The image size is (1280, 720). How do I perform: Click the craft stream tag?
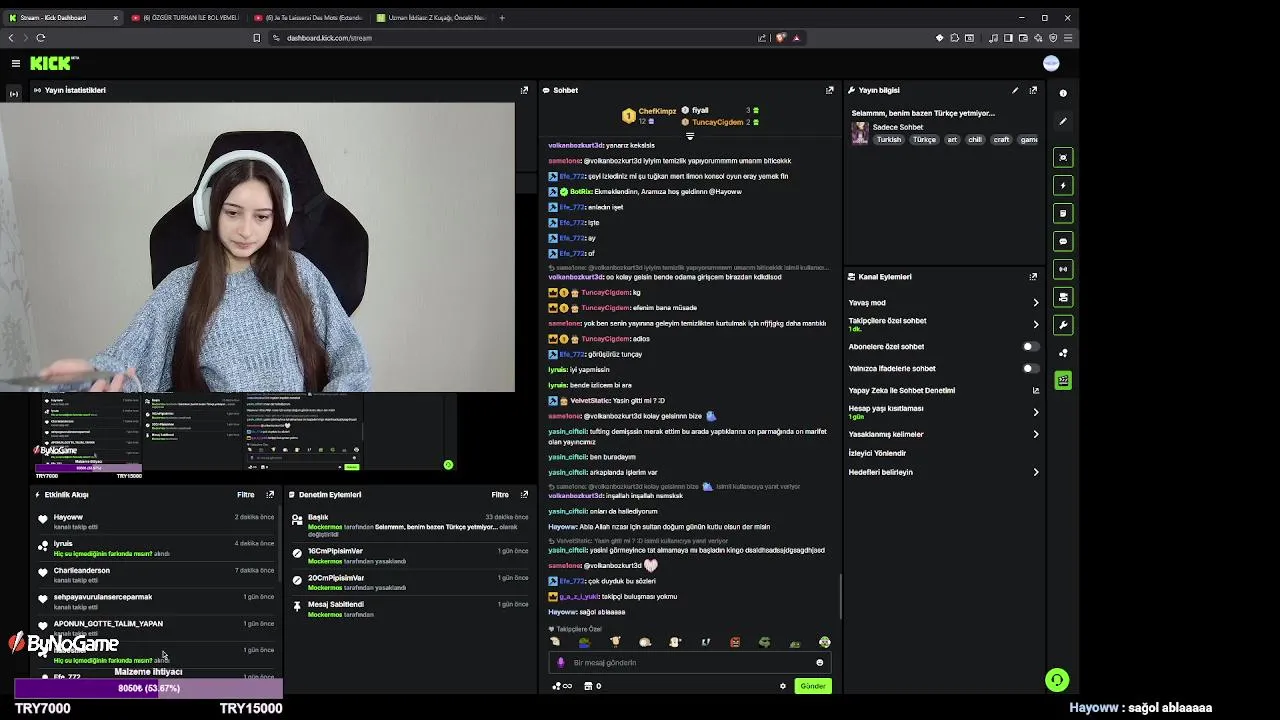point(1001,140)
